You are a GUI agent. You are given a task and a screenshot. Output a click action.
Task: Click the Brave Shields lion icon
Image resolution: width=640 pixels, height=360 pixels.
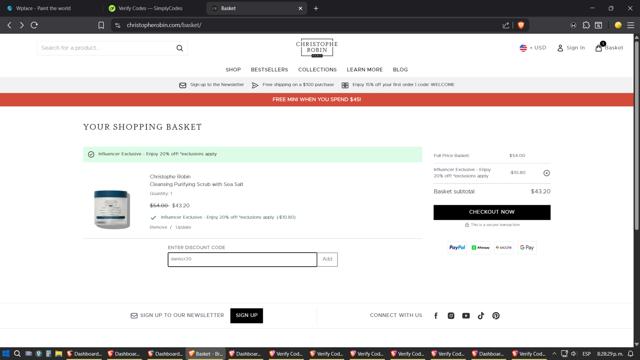coord(521,25)
